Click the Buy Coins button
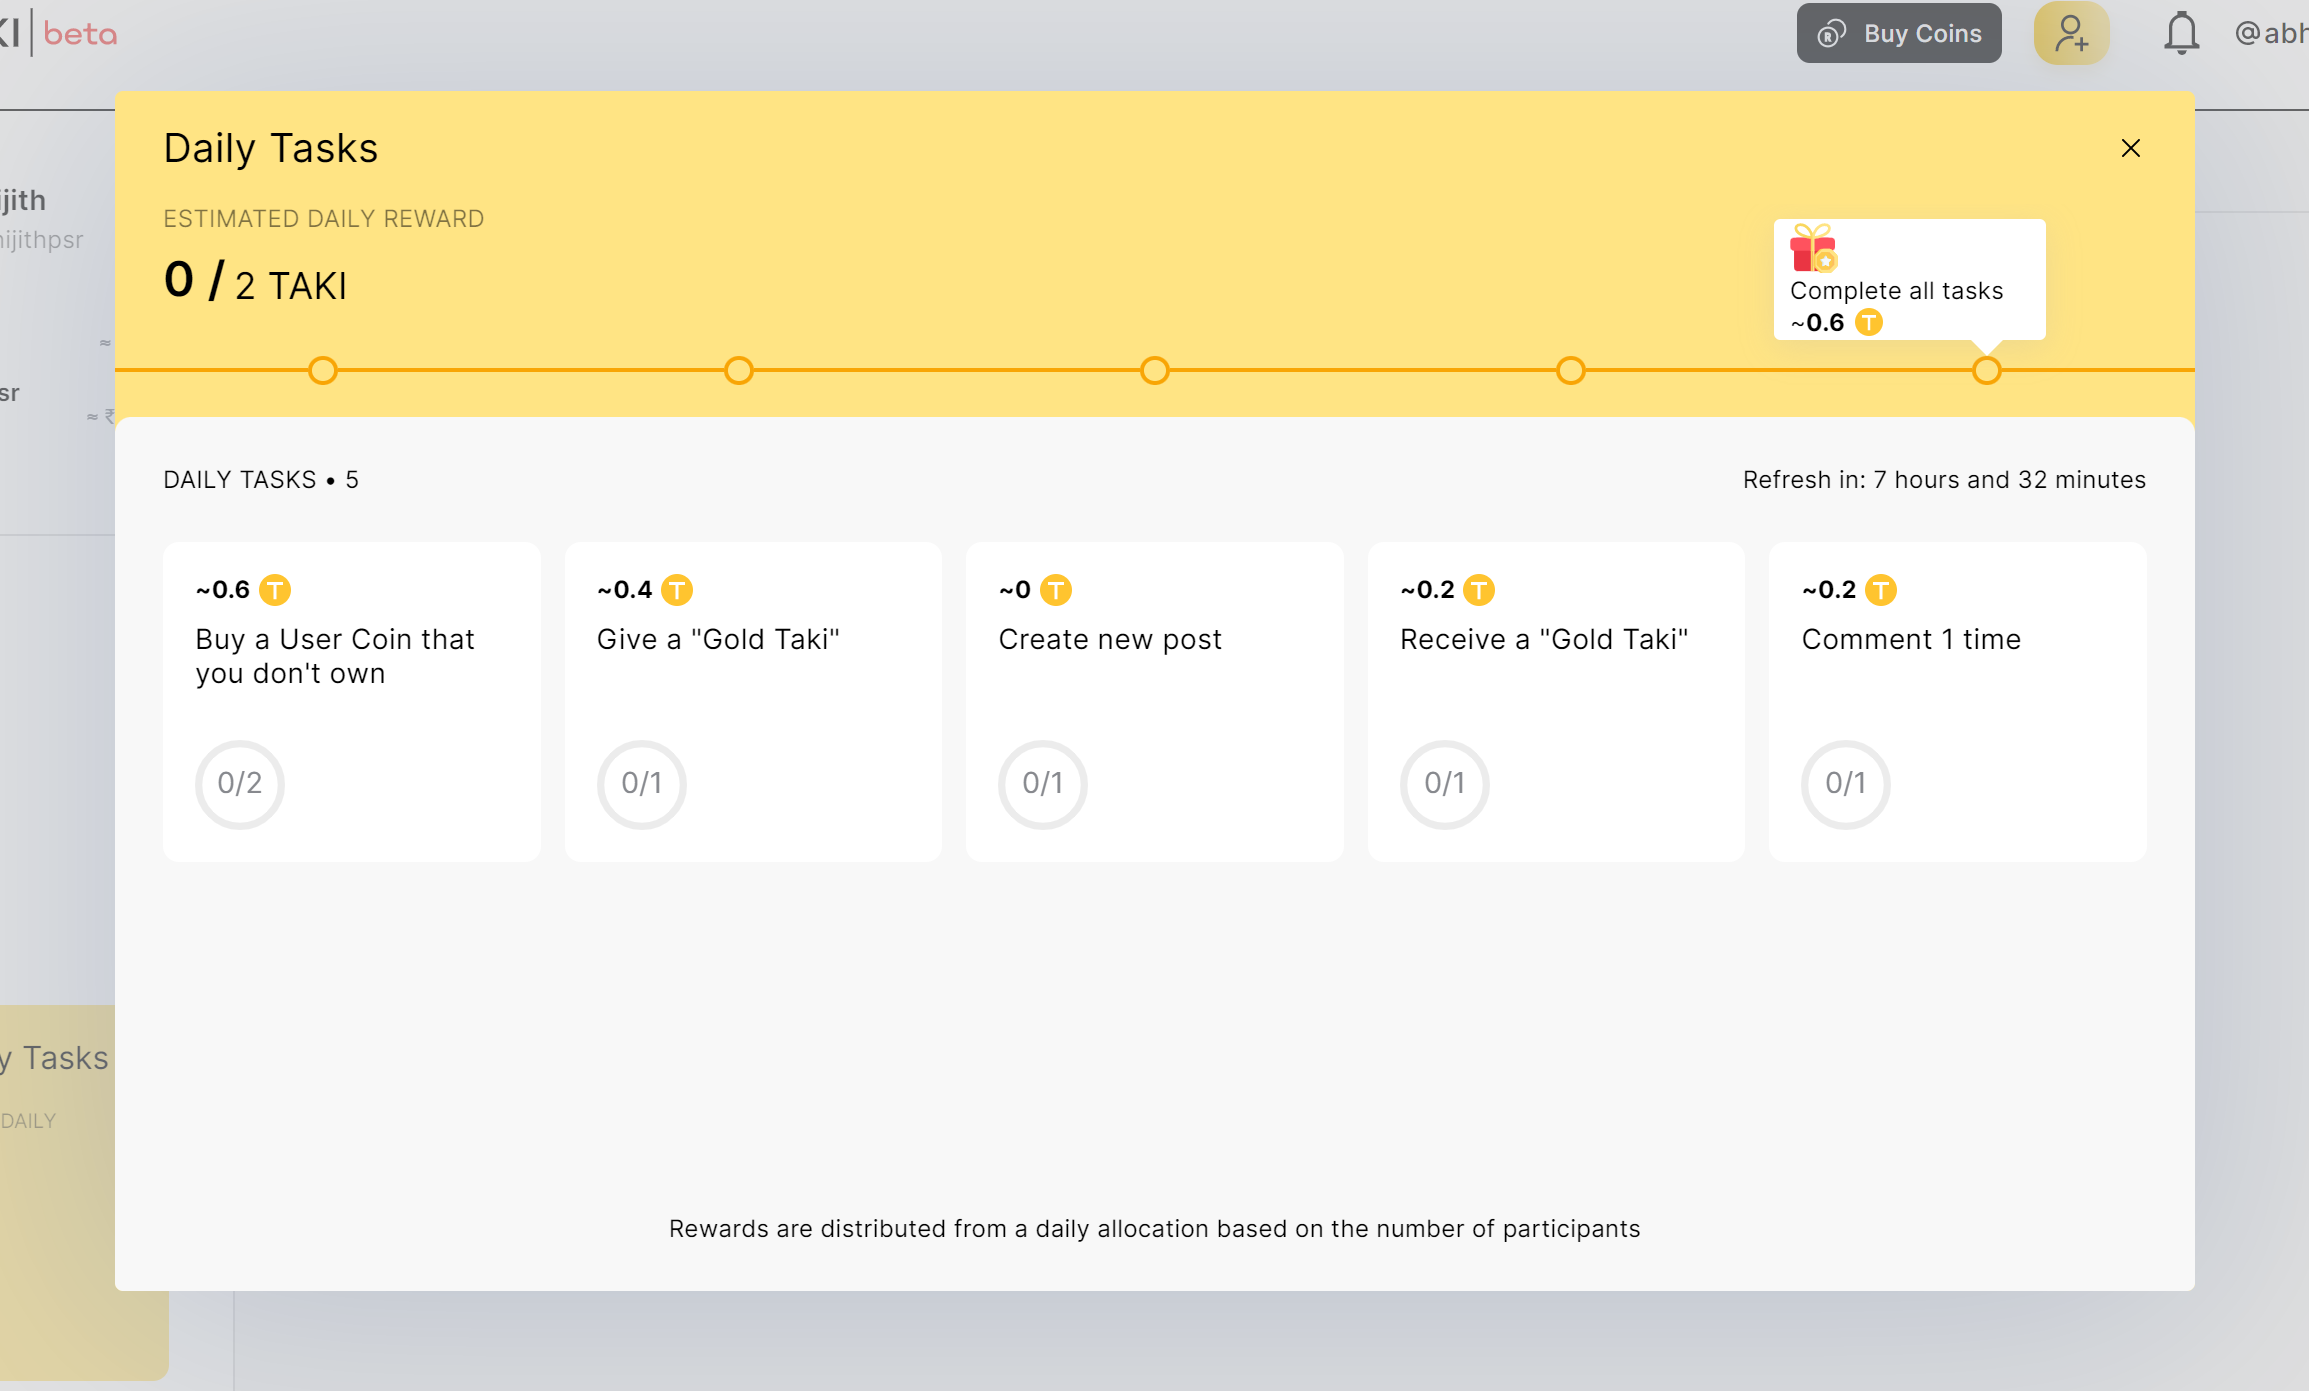This screenshot has width=2309, height=1391. (1898, 33)
